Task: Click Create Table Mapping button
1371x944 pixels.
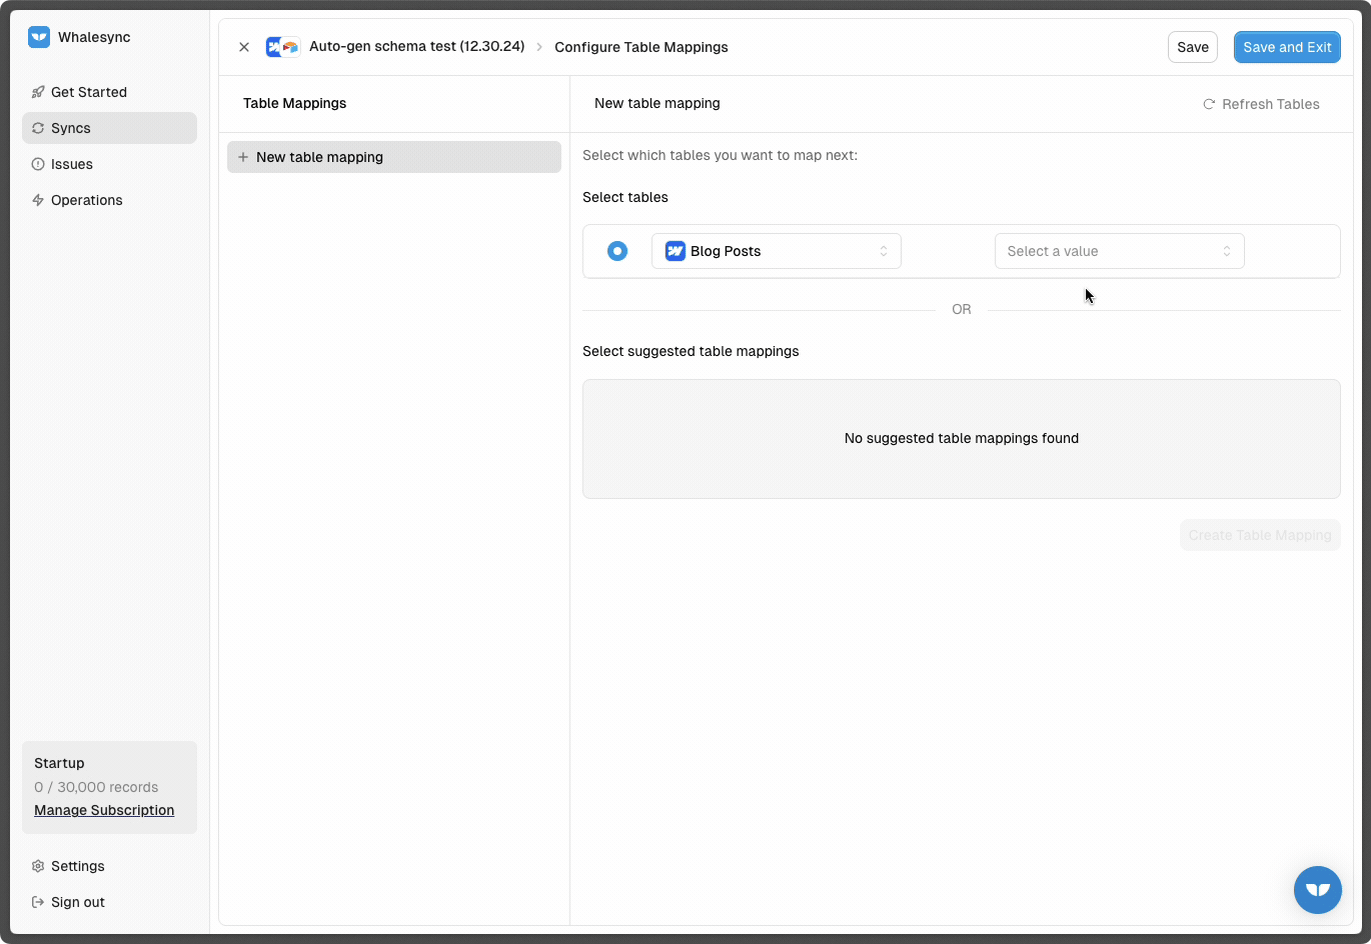Action: pyautogui.click(x=1260, y=535)
